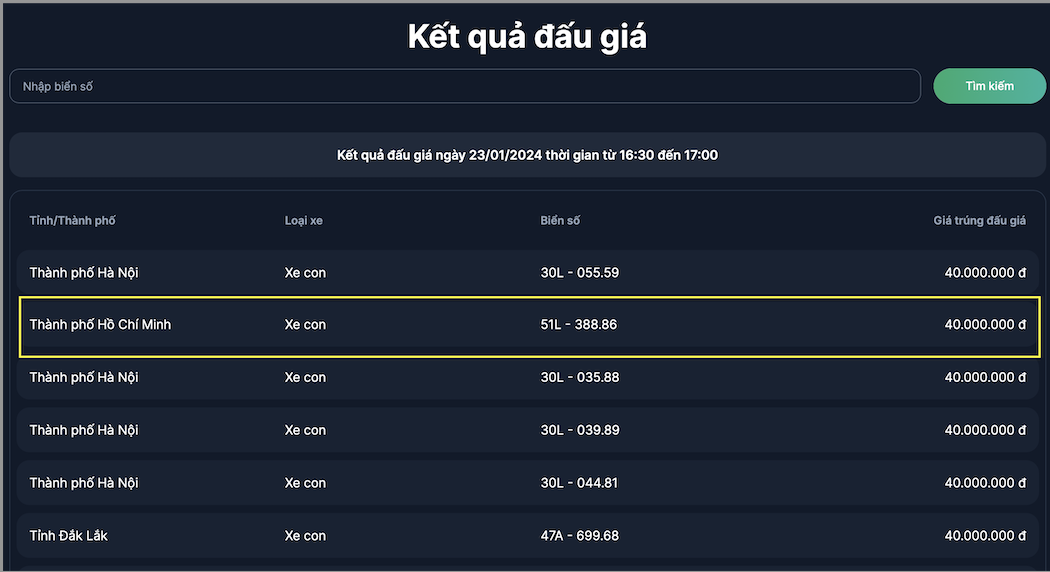Viewport: 1050px width, 572px height.
Task: Click the 'Tỉnh/Thành phố' column header
Action: click(x=79, y=220)
